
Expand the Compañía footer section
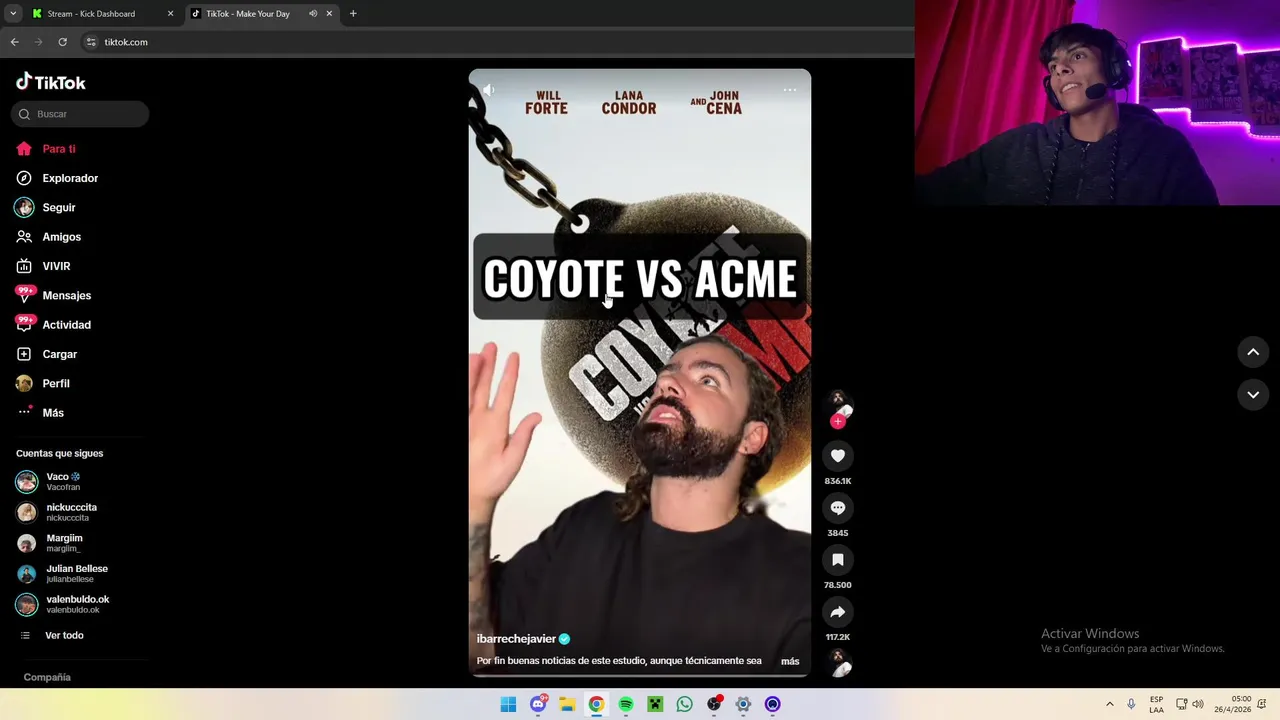click(x=47, y=677)
